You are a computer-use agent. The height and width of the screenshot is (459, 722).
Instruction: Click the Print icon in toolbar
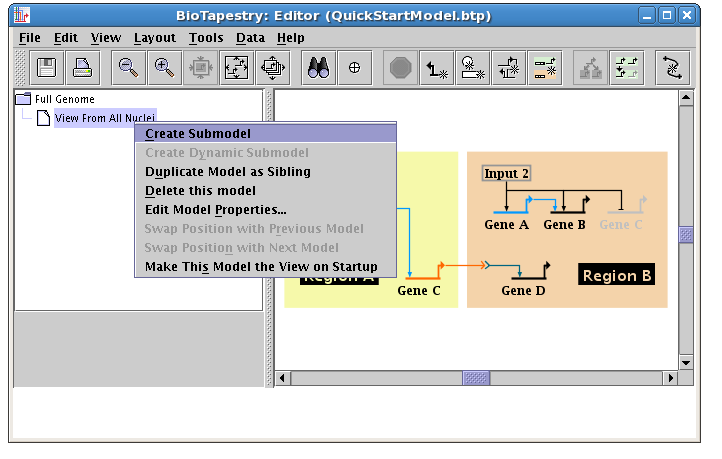82,68
